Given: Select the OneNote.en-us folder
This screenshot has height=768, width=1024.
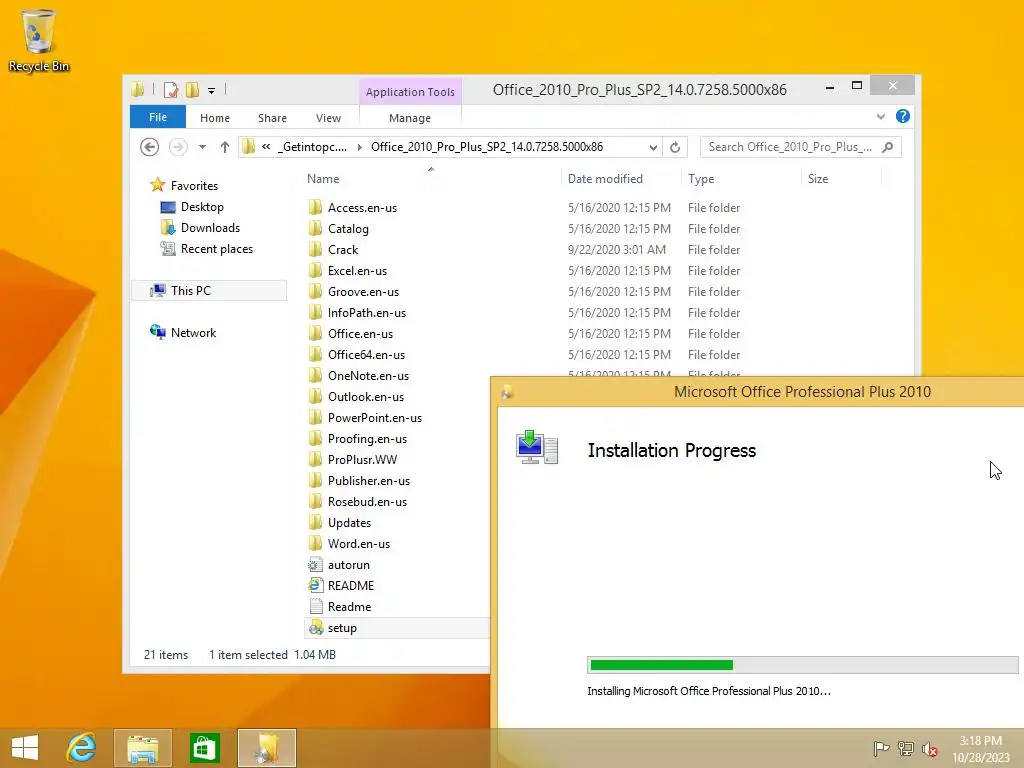Looking at the screenshot, I should click(x=368, y=376).
